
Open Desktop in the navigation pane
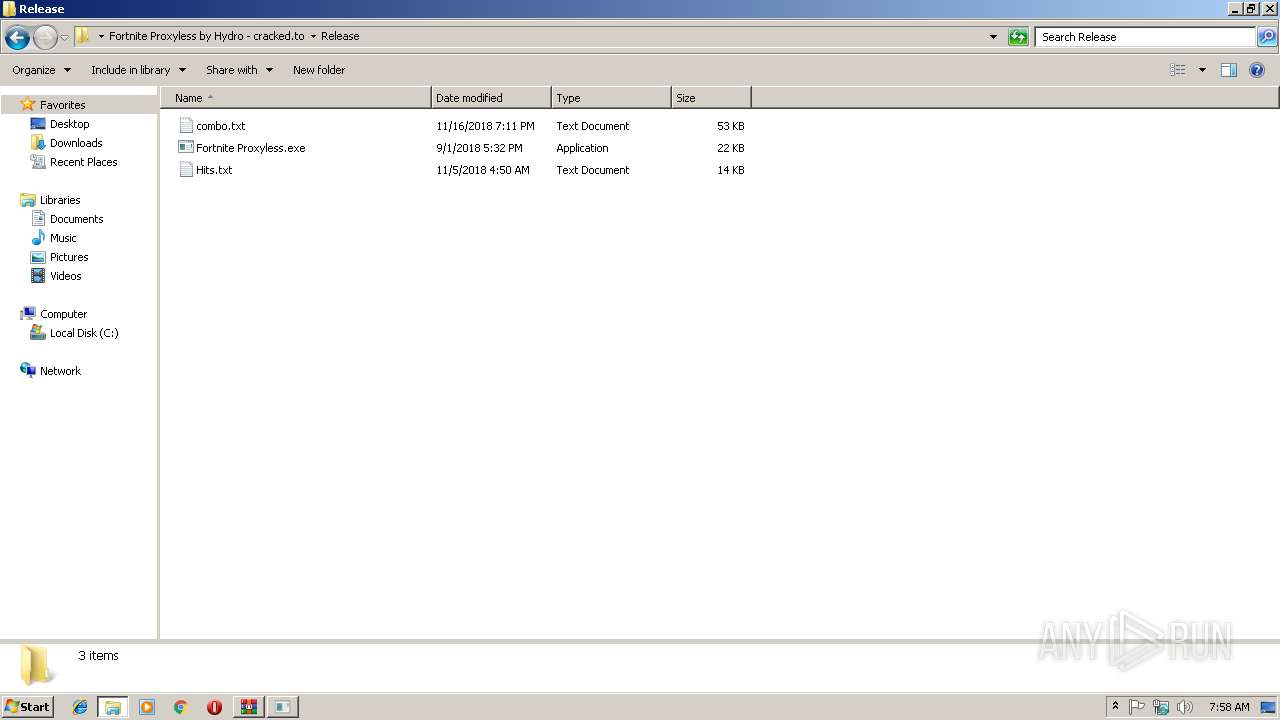tap(69, 124)
